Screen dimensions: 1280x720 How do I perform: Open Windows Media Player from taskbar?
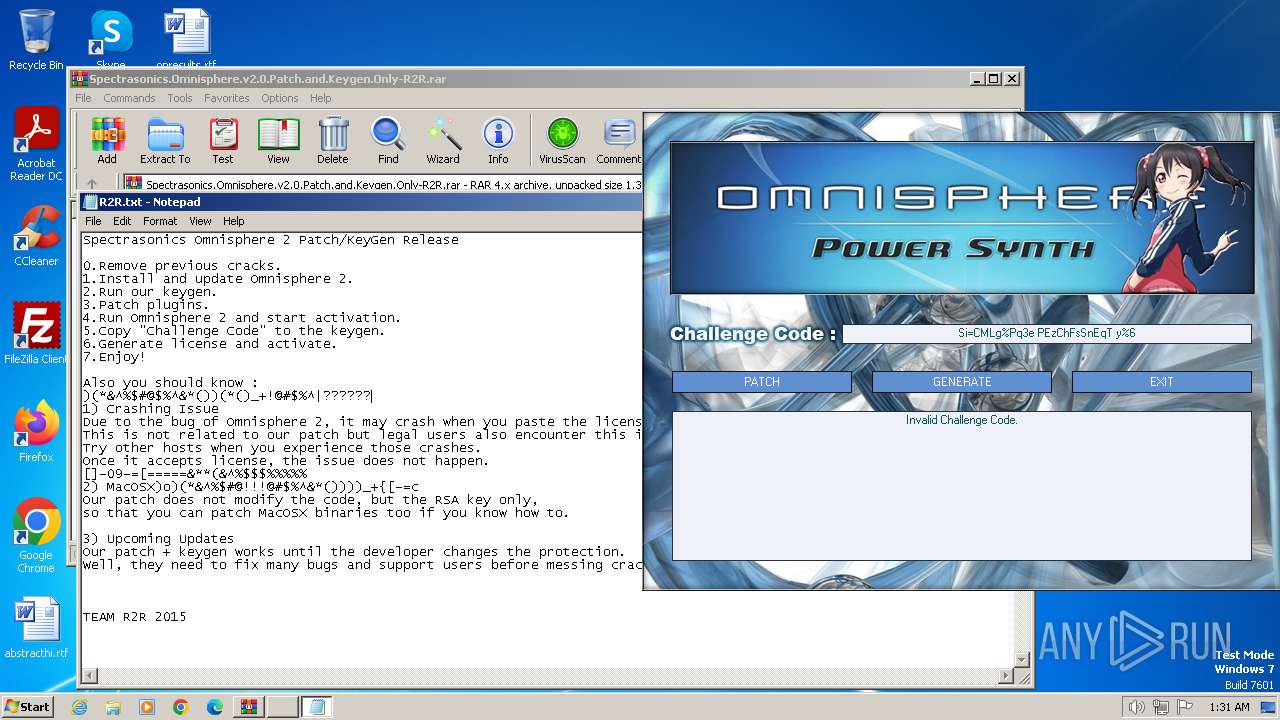pos(147,707)
